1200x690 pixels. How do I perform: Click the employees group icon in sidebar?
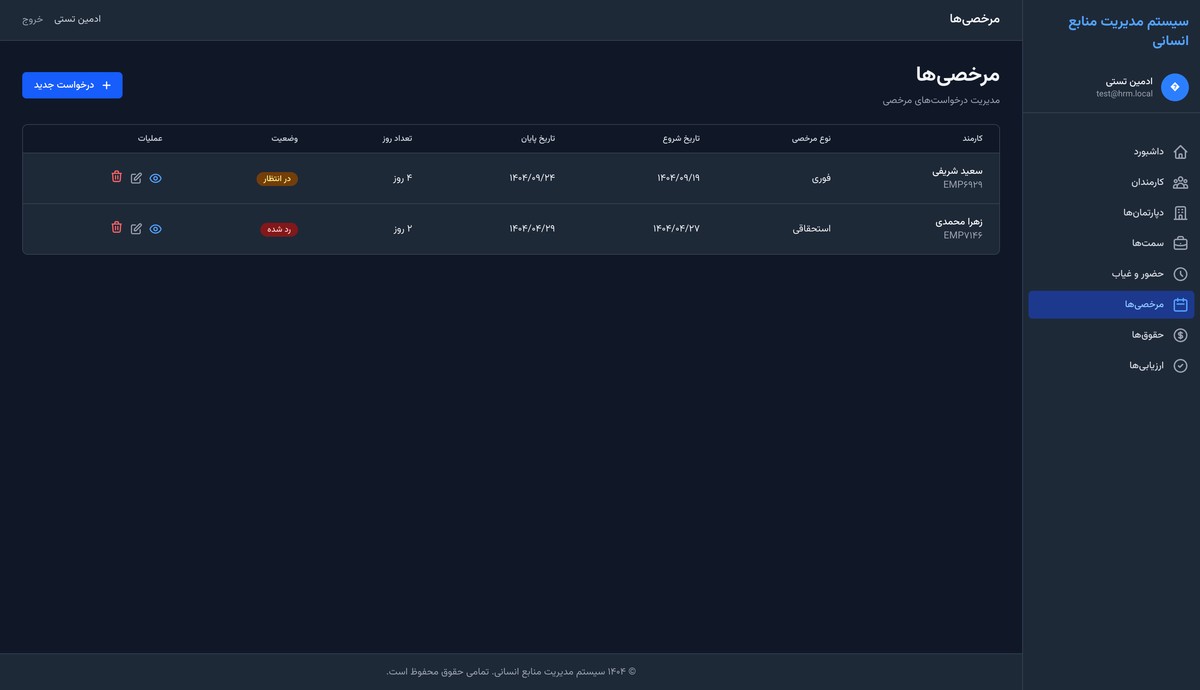(1180, 182)
